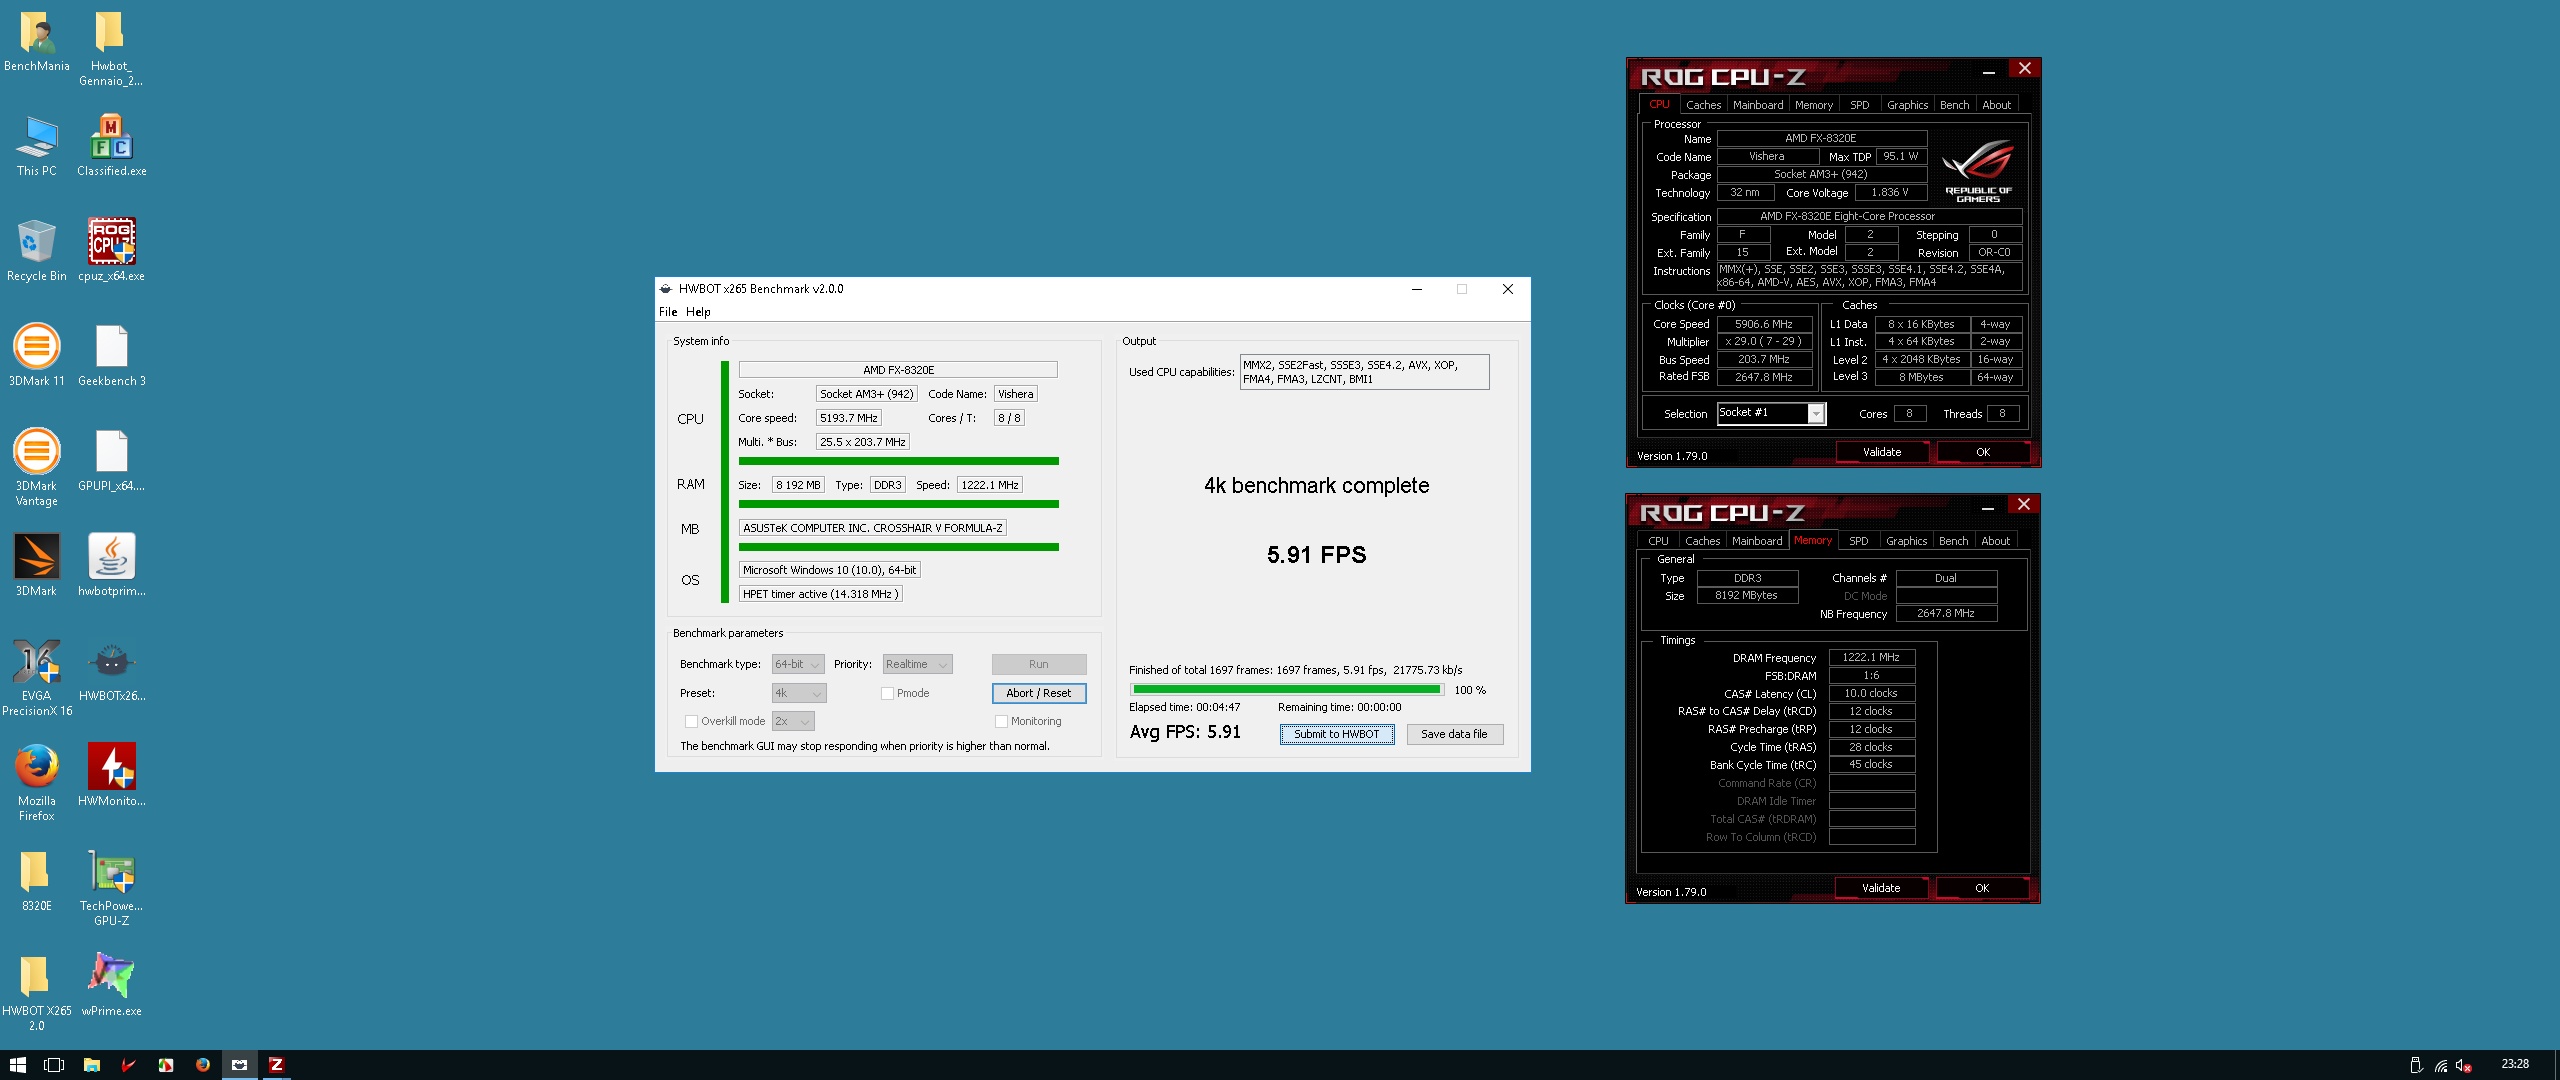Select the 3DMark 11 desktop icon

[x=37, y=357]
